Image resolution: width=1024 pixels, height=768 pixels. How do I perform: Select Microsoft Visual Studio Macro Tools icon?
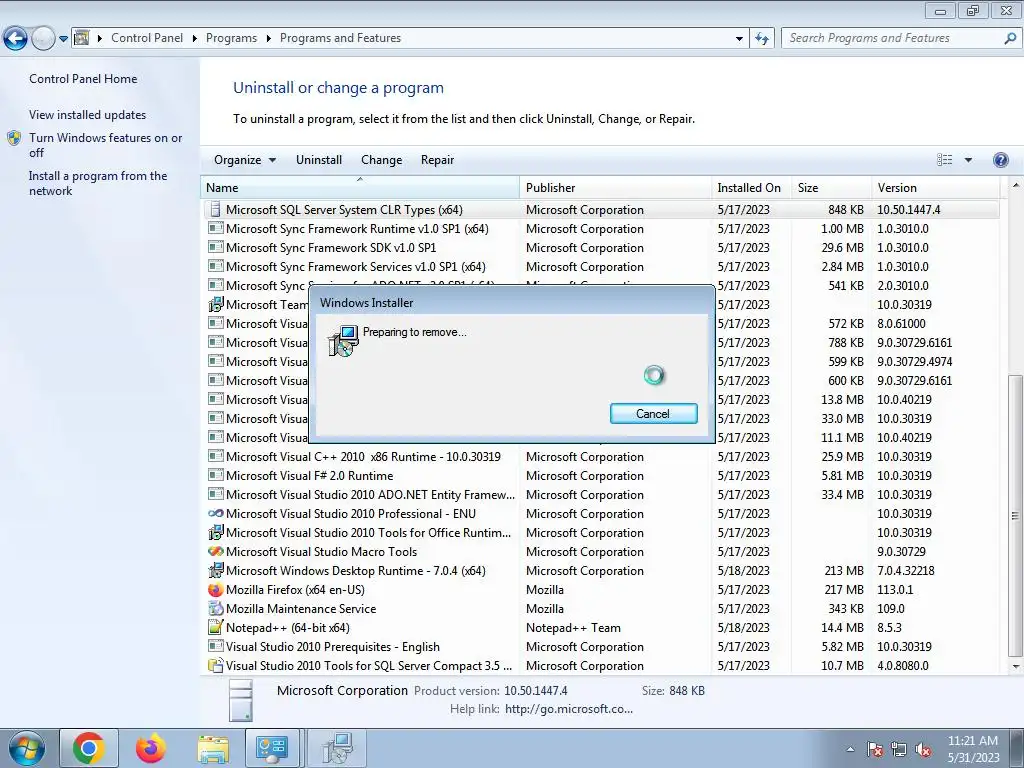tap(215, 551)
